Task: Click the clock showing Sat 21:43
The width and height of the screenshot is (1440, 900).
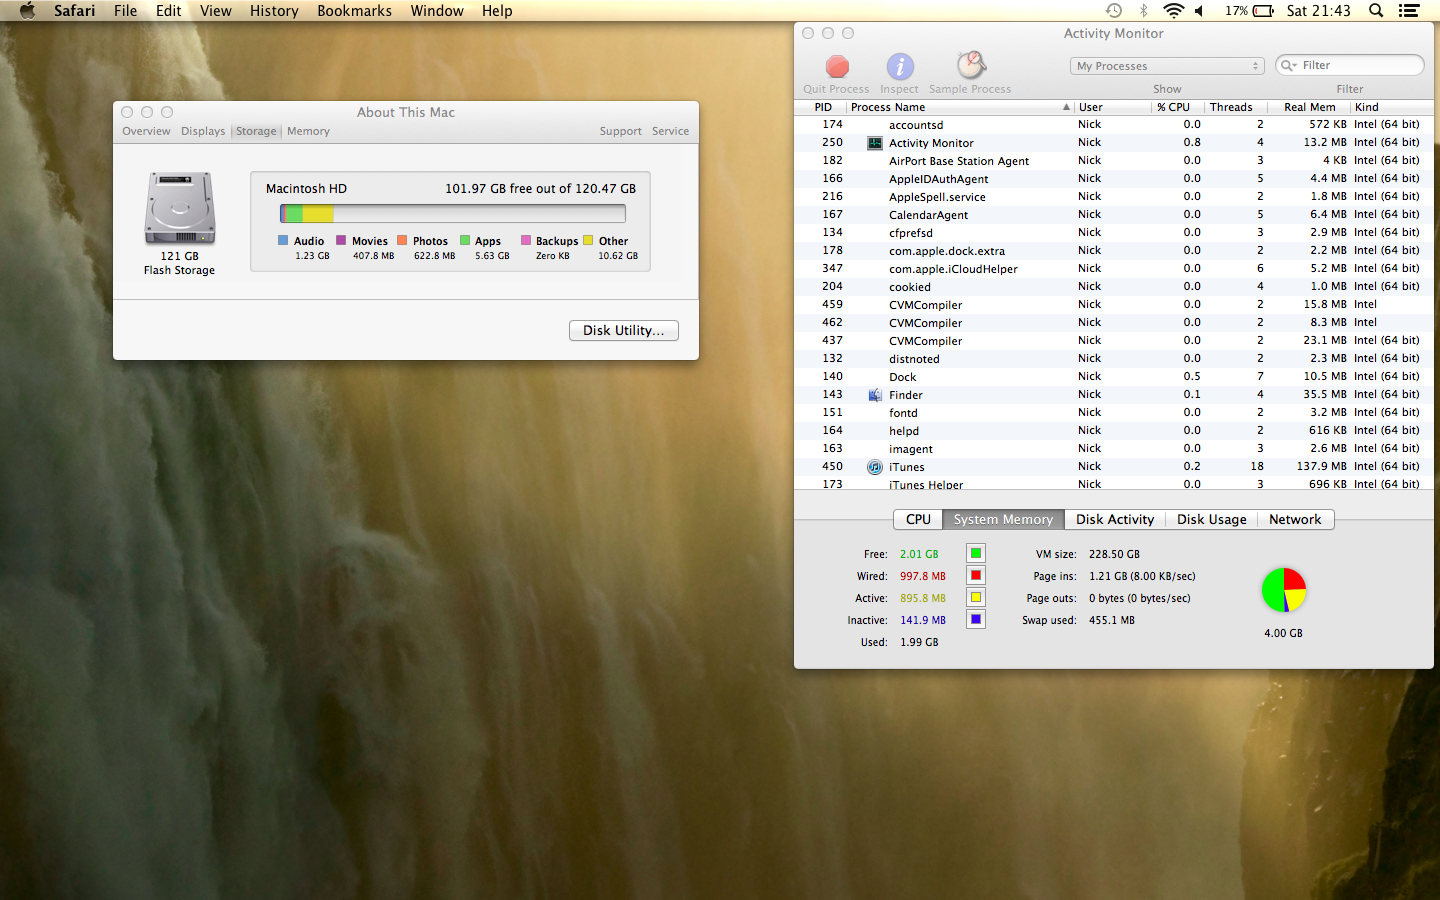Action: click(1318, 10)
